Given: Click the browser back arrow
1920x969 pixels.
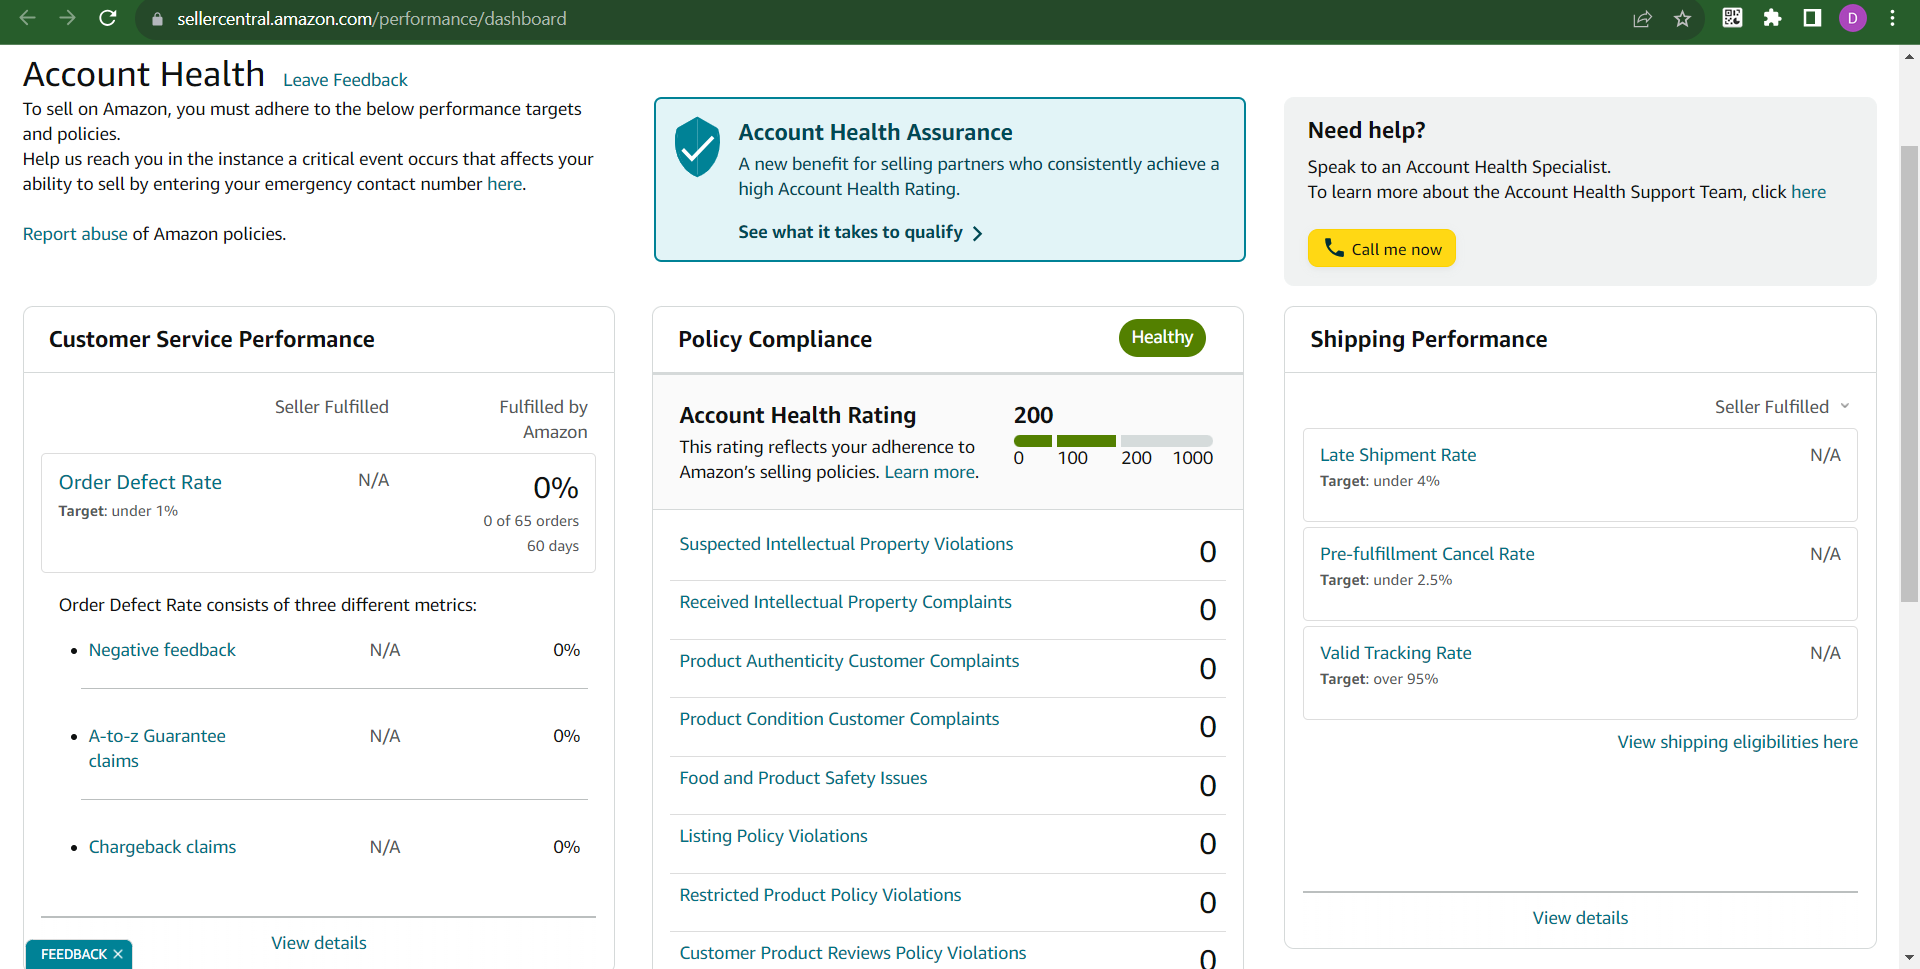Looking at the screenshot, I should coord(27,18).
